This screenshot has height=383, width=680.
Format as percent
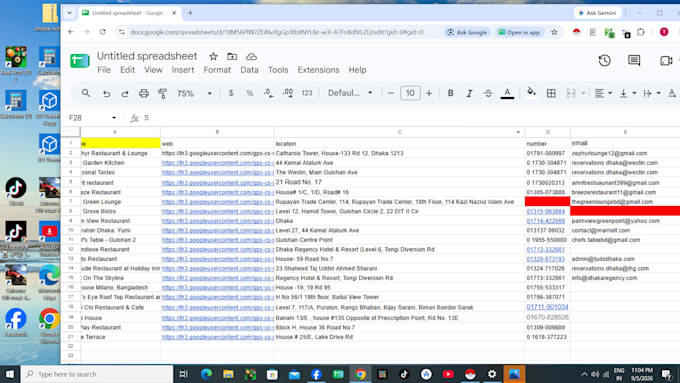pos(250,93)
